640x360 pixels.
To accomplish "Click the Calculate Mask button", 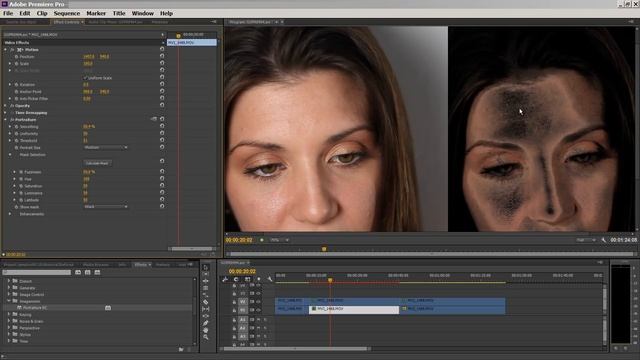I will point(97,163).
